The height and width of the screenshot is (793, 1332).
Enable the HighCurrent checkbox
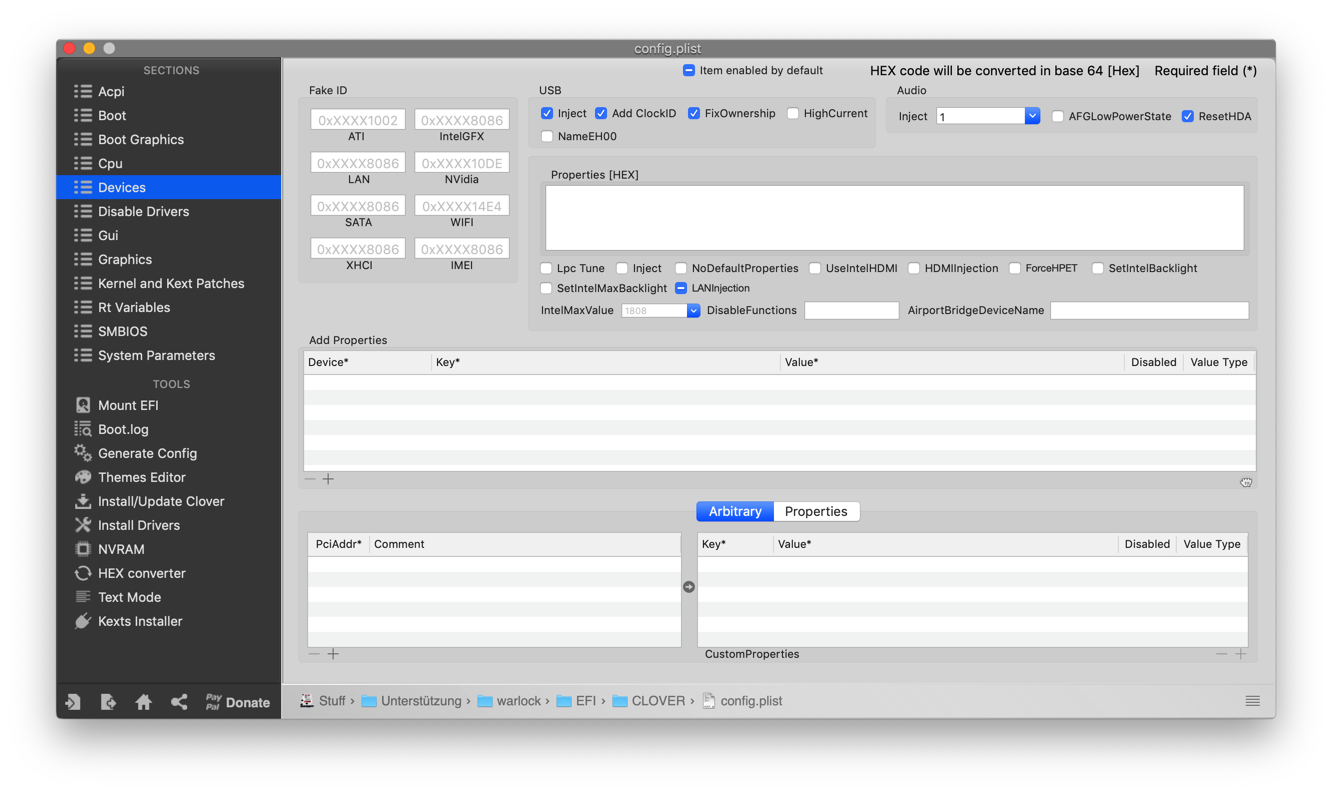coord(793,113)
